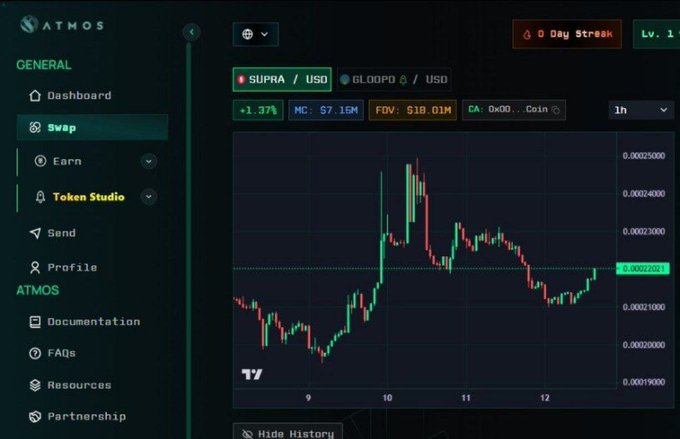This screenshot has height=439, width=680.
Task: Click the 0.00025000 price axis label
Action: (644, 156)
